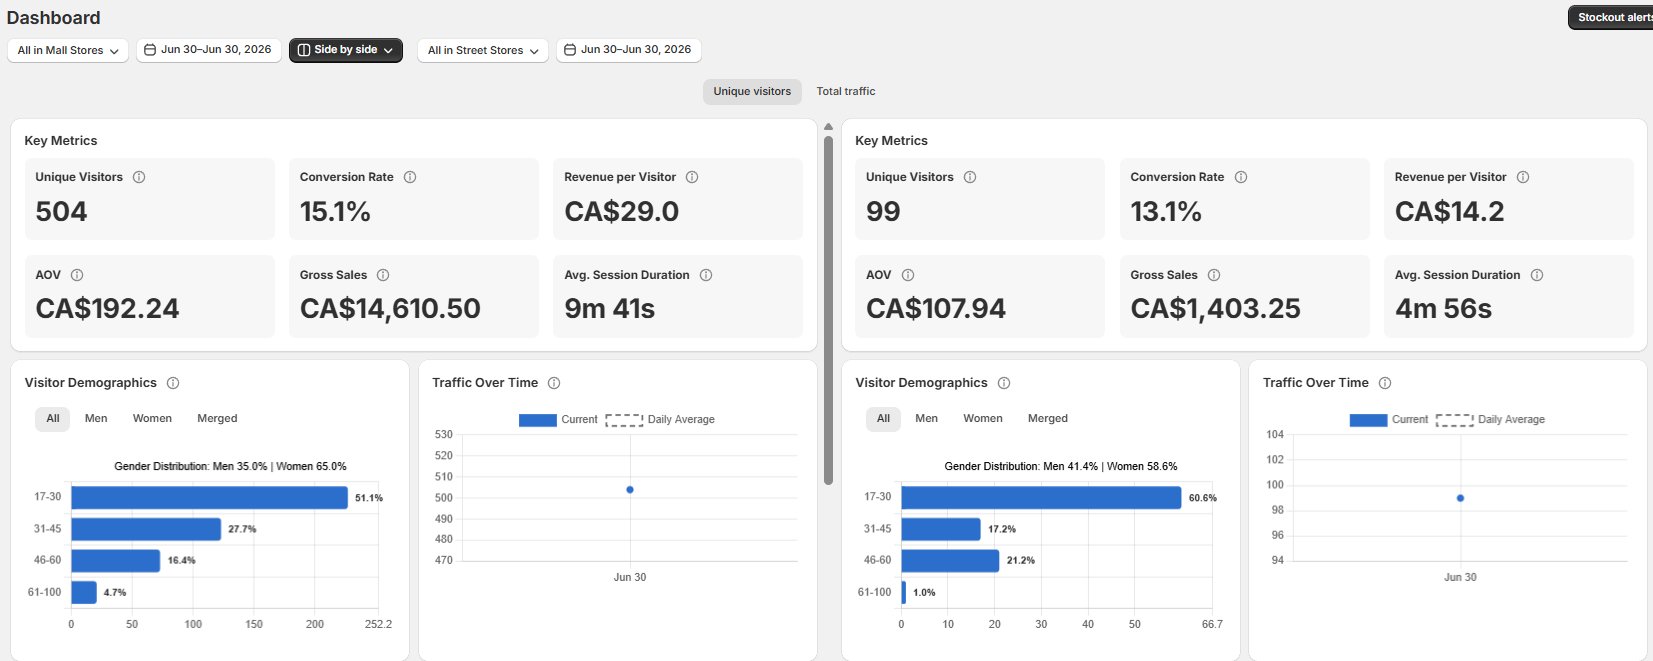
Task: Open info icon for left Conversion Rate
Action: (x=410, y=177)
